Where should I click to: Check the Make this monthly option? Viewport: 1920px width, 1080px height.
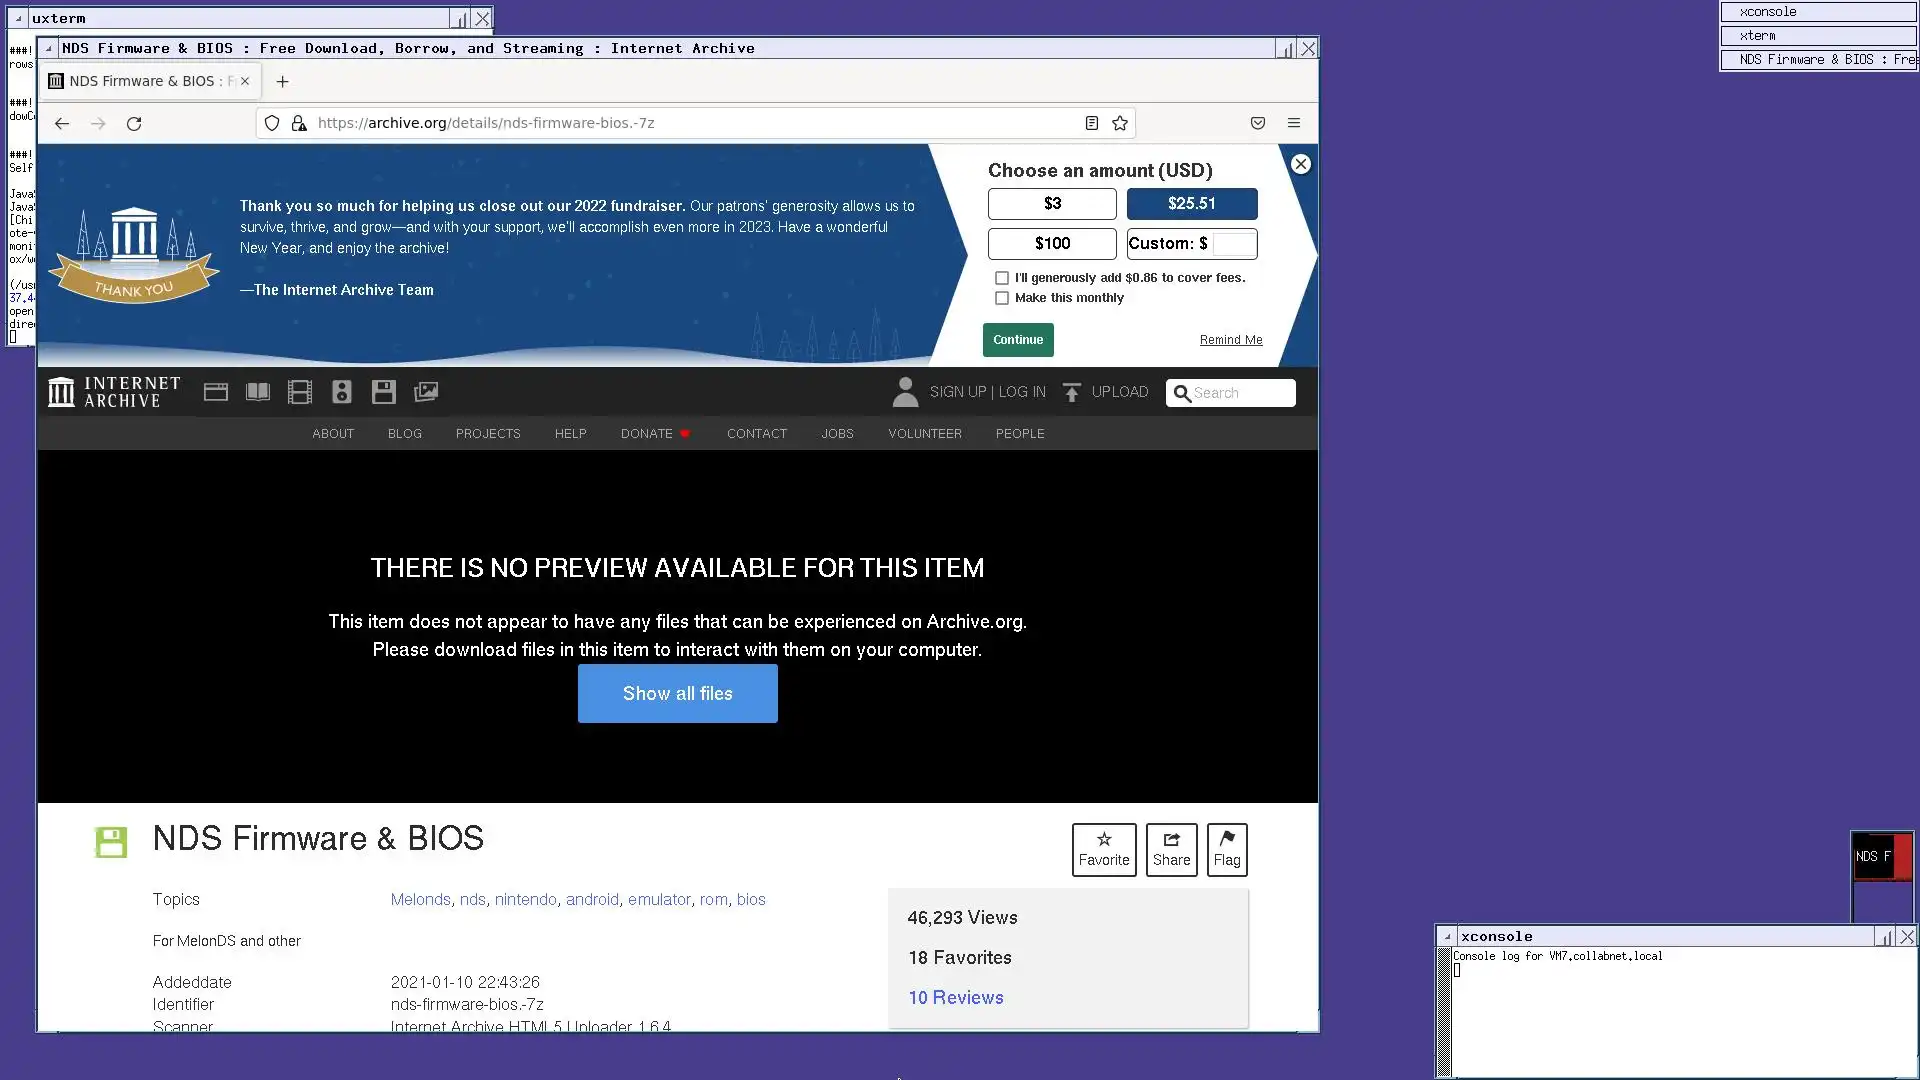(x=1002, y=298)
